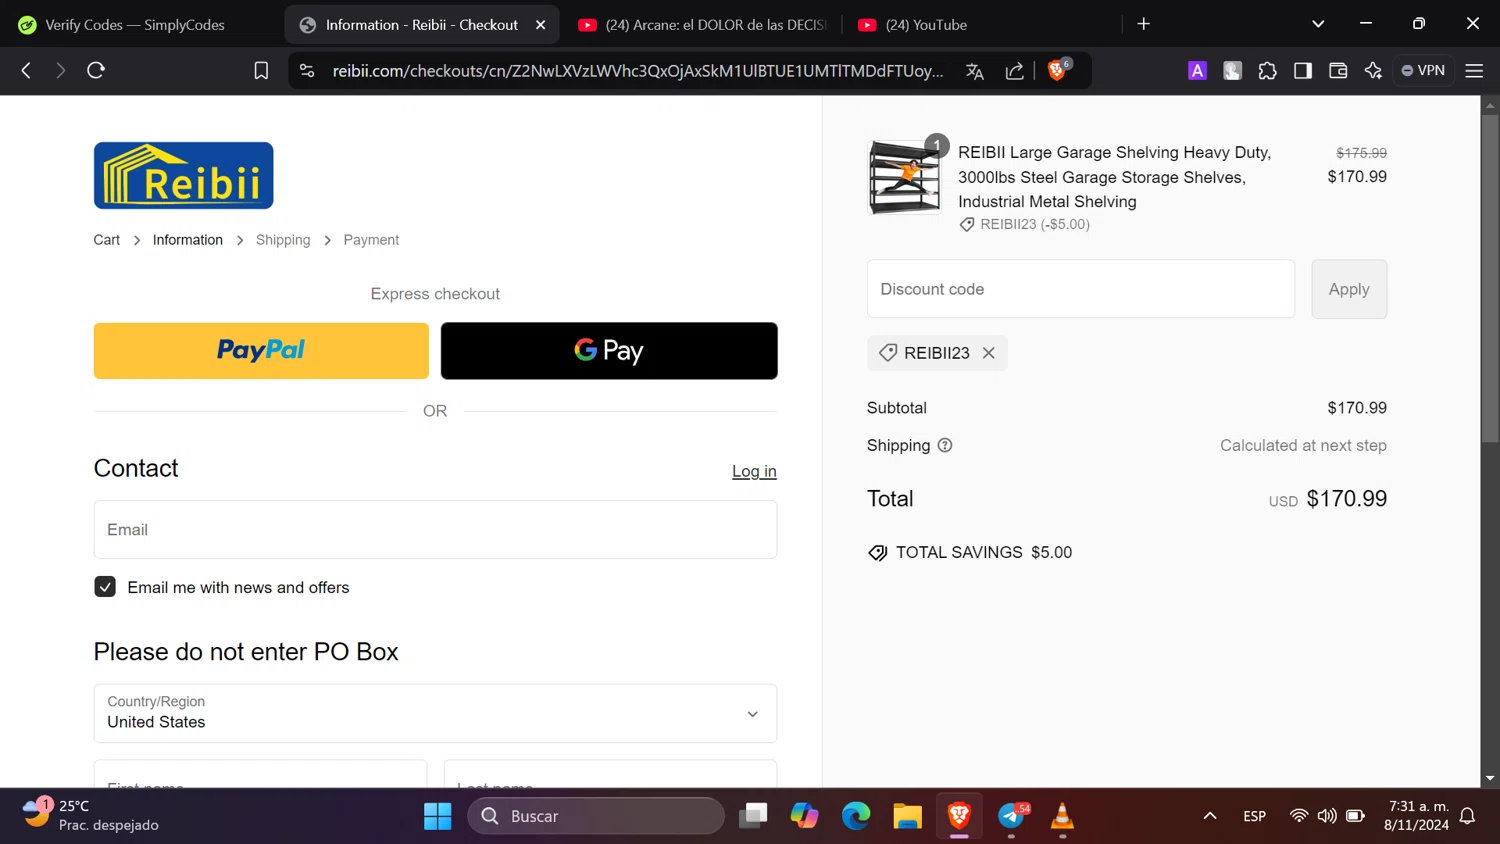Open the Windows Start menu
This screenshot has width=1500, height=844.
pos(437,816)
